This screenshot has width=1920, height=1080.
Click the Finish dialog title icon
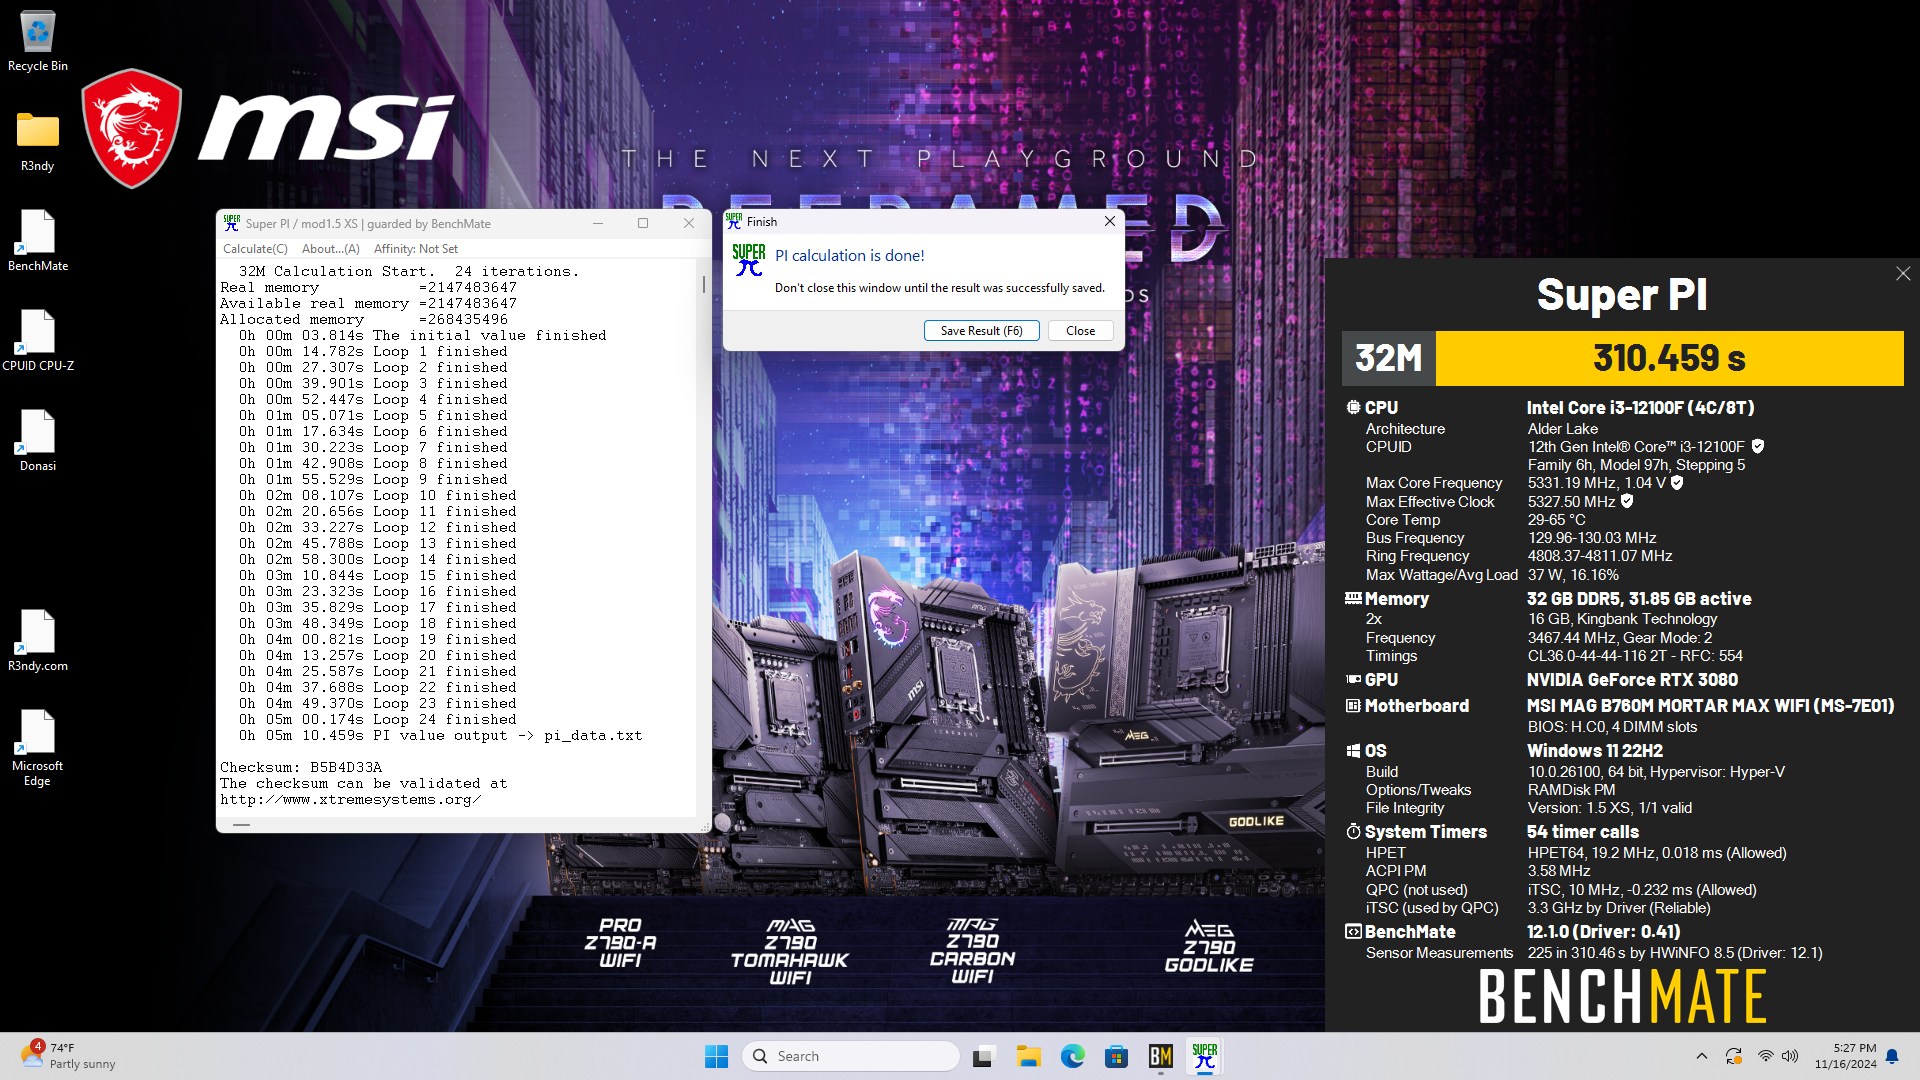pyautogui.click(x=734, y=221)
